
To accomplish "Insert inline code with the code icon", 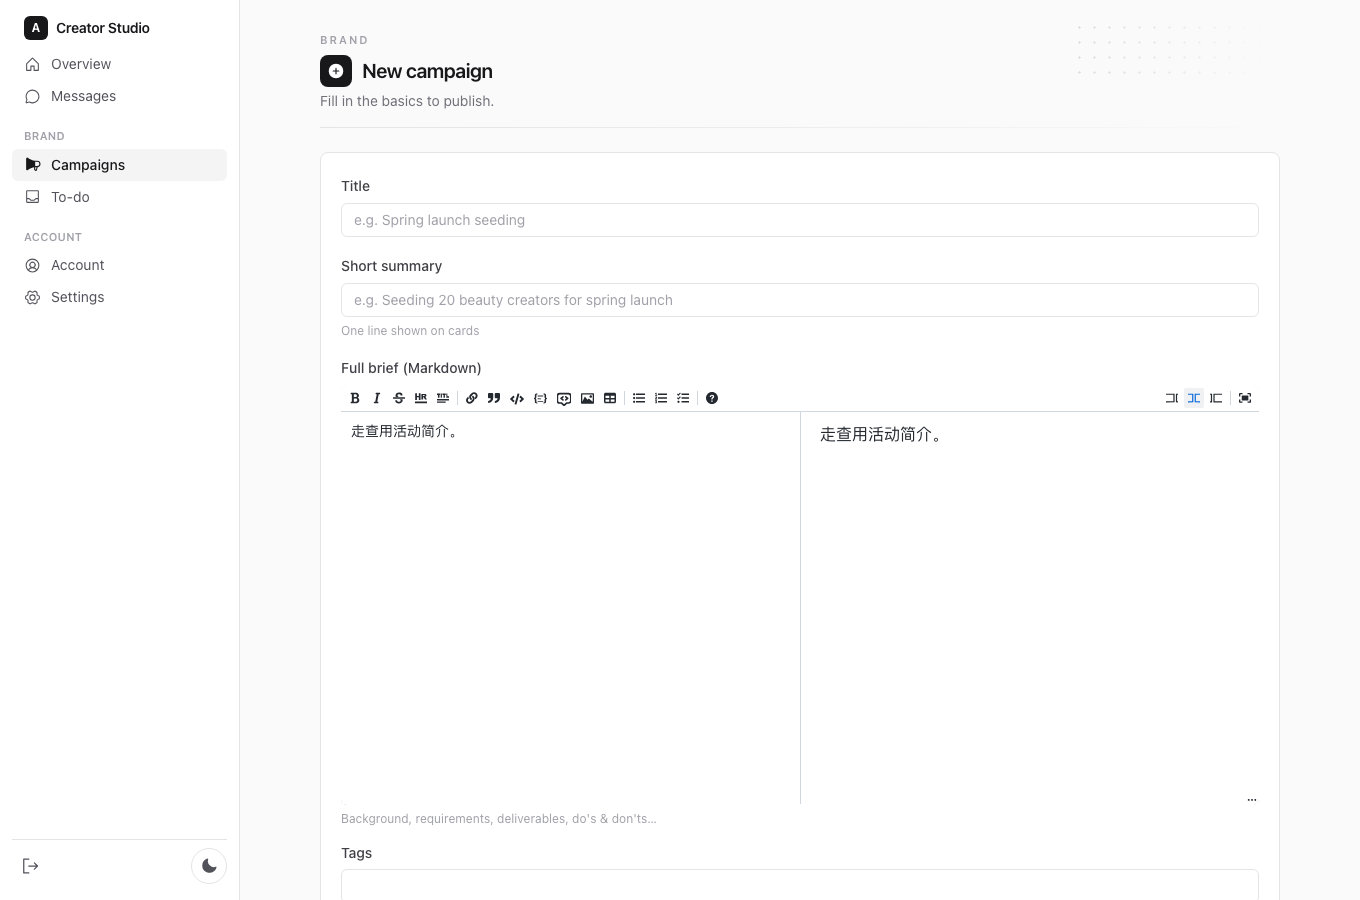I will pos(517,398).
